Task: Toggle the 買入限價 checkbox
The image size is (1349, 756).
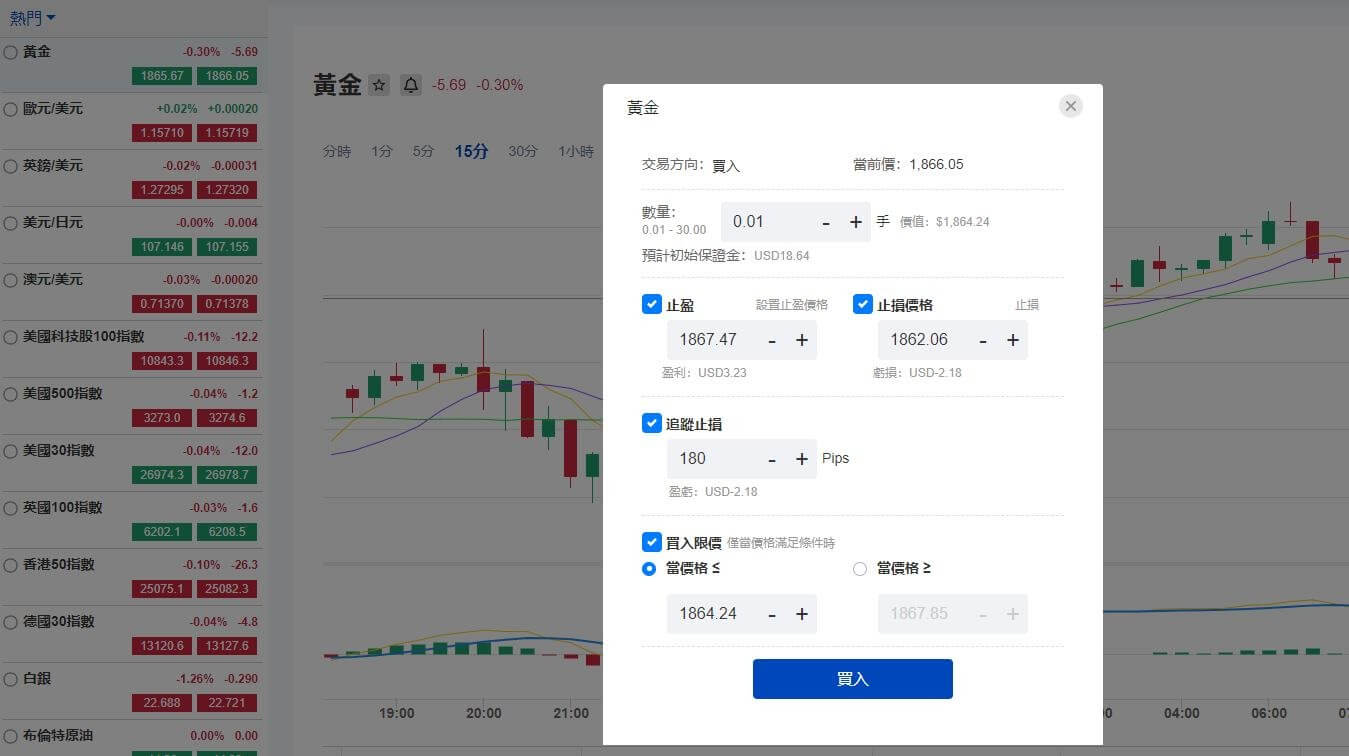Action: [652, 542]
